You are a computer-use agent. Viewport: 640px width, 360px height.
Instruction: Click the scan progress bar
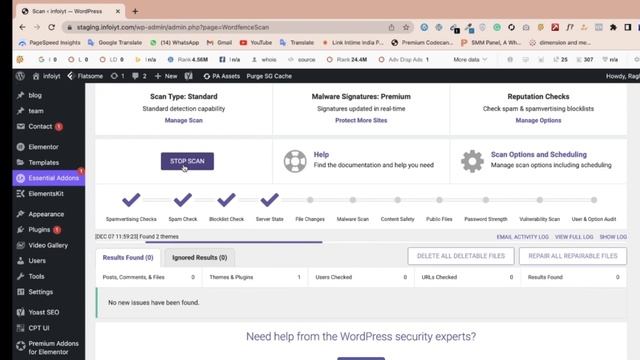[x=233, y=242]
